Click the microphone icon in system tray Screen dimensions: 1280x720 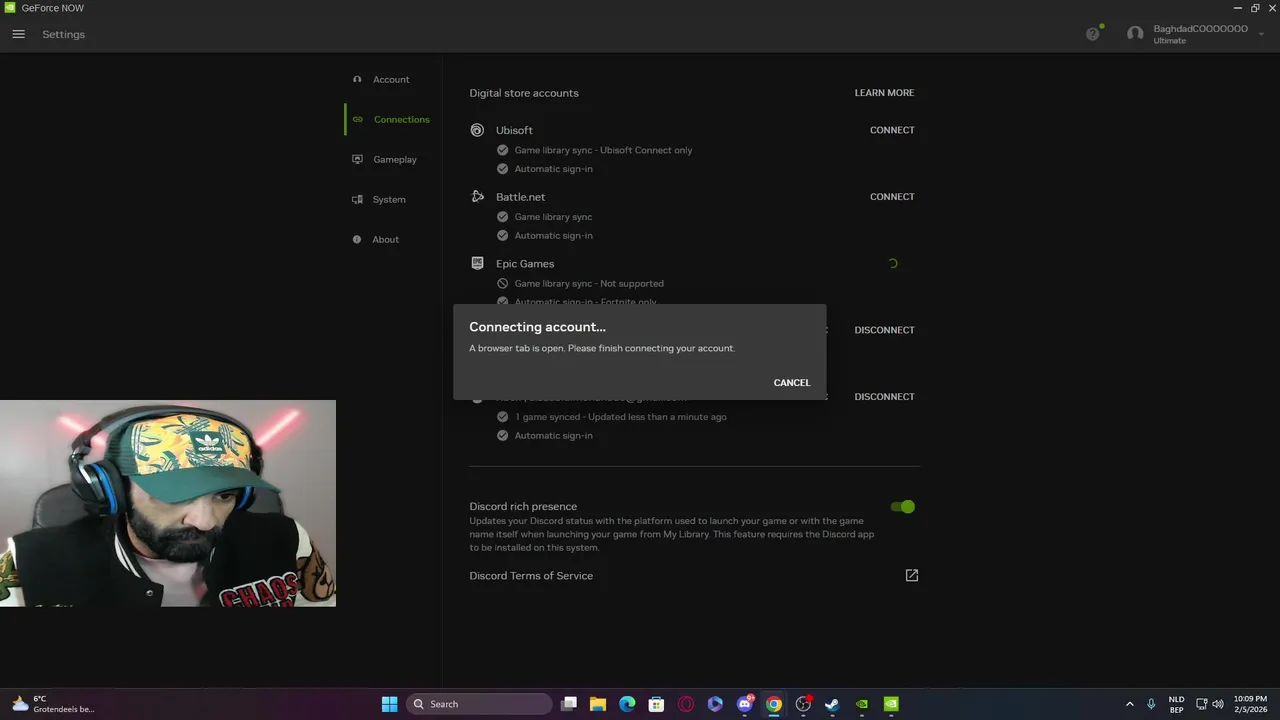1151,704
